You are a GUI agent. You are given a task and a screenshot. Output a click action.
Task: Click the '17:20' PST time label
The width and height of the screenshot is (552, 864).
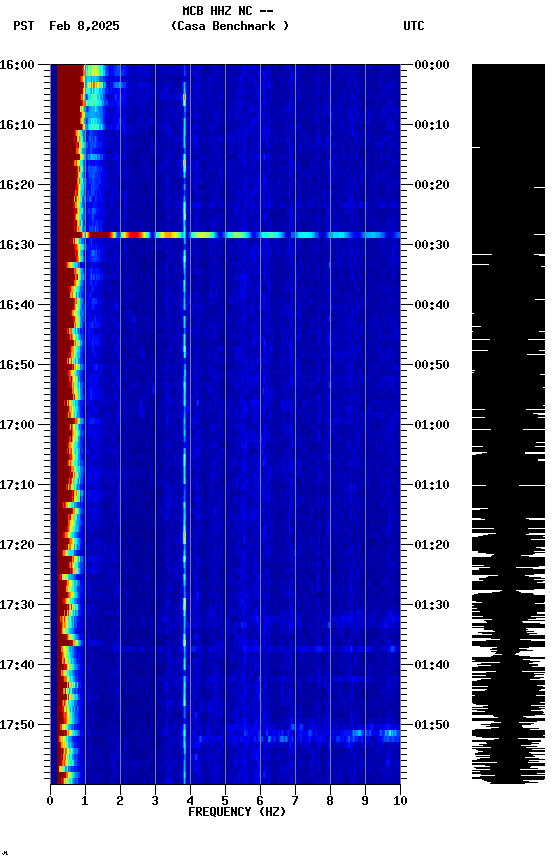17,546
